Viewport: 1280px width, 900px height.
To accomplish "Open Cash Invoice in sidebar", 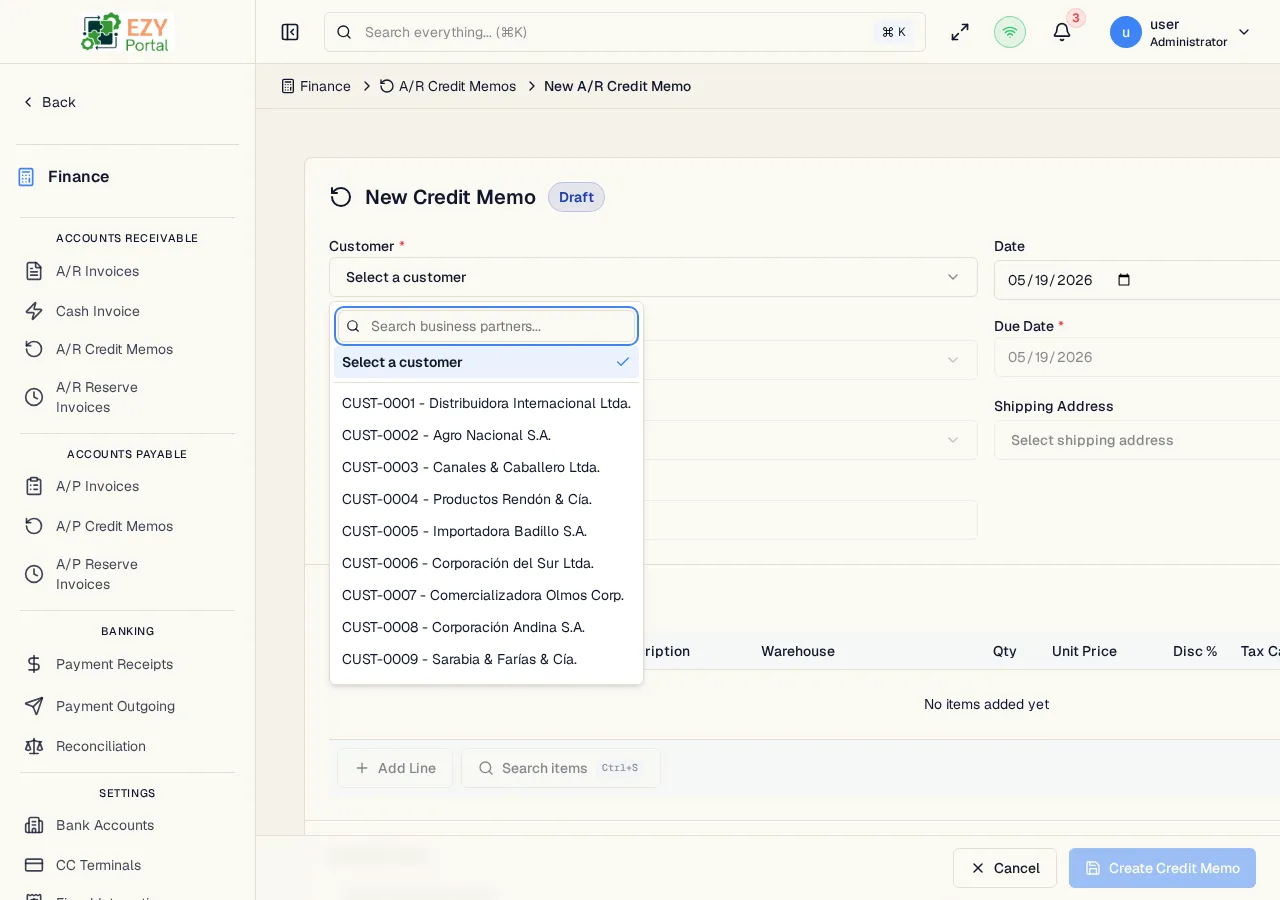I will [97, 311].
